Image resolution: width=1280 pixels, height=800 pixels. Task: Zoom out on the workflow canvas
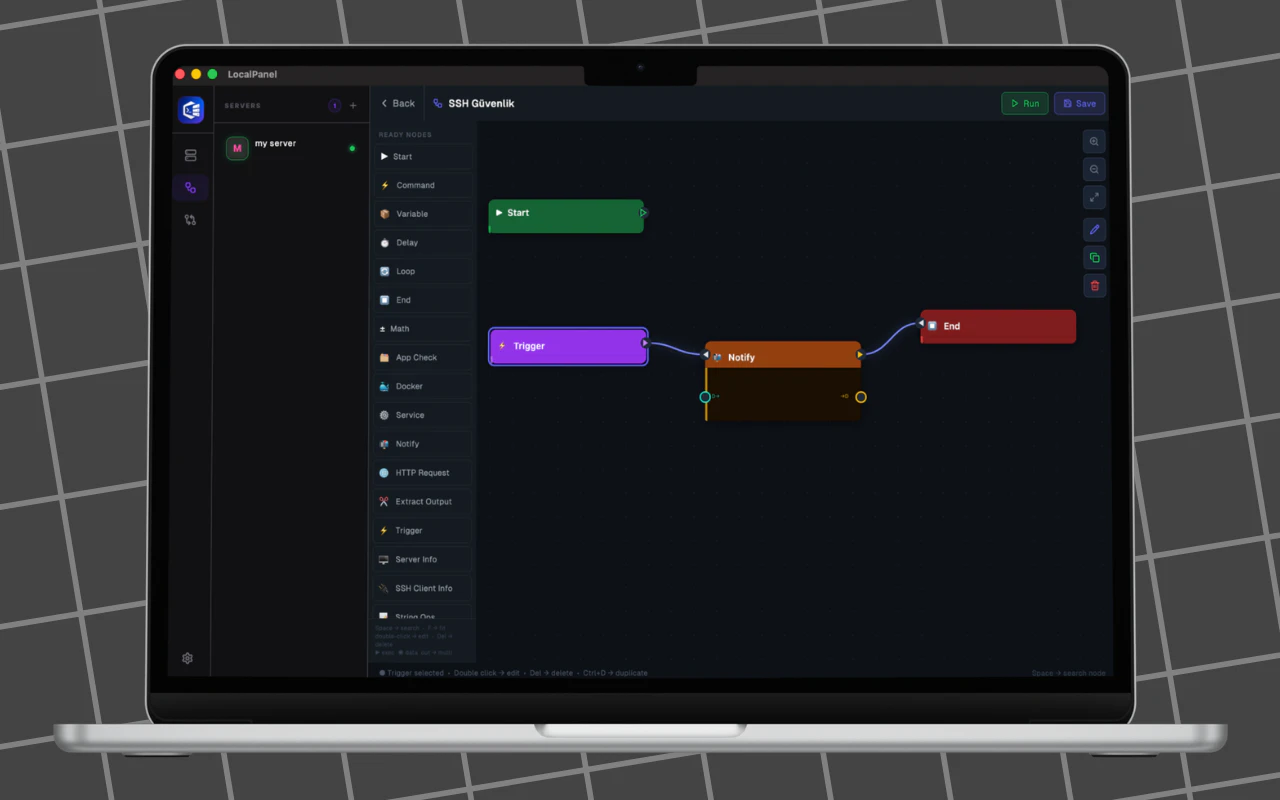[1094, 170]
